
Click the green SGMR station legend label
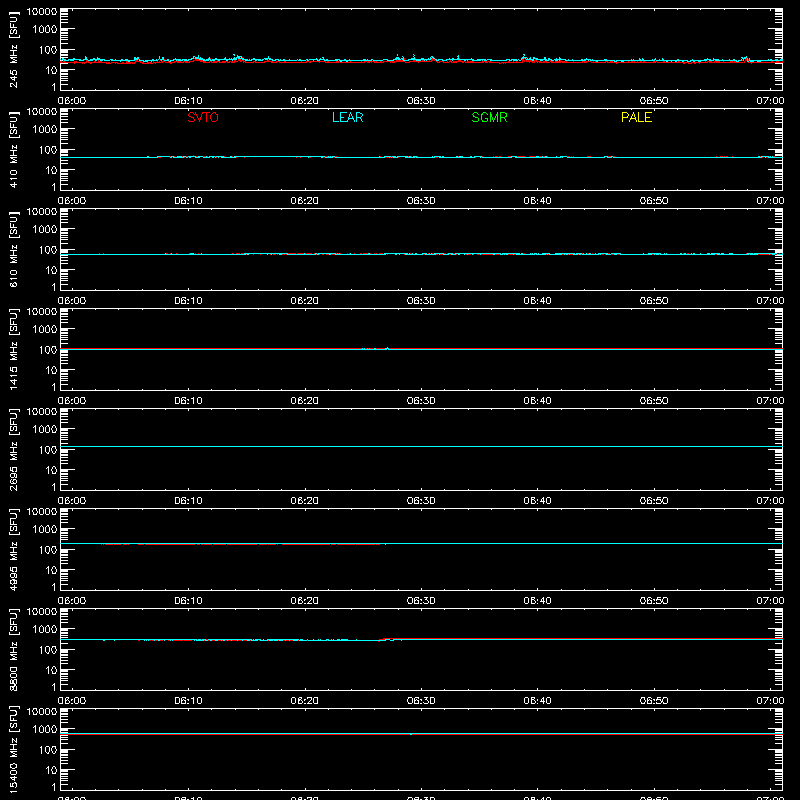[489, 117]
